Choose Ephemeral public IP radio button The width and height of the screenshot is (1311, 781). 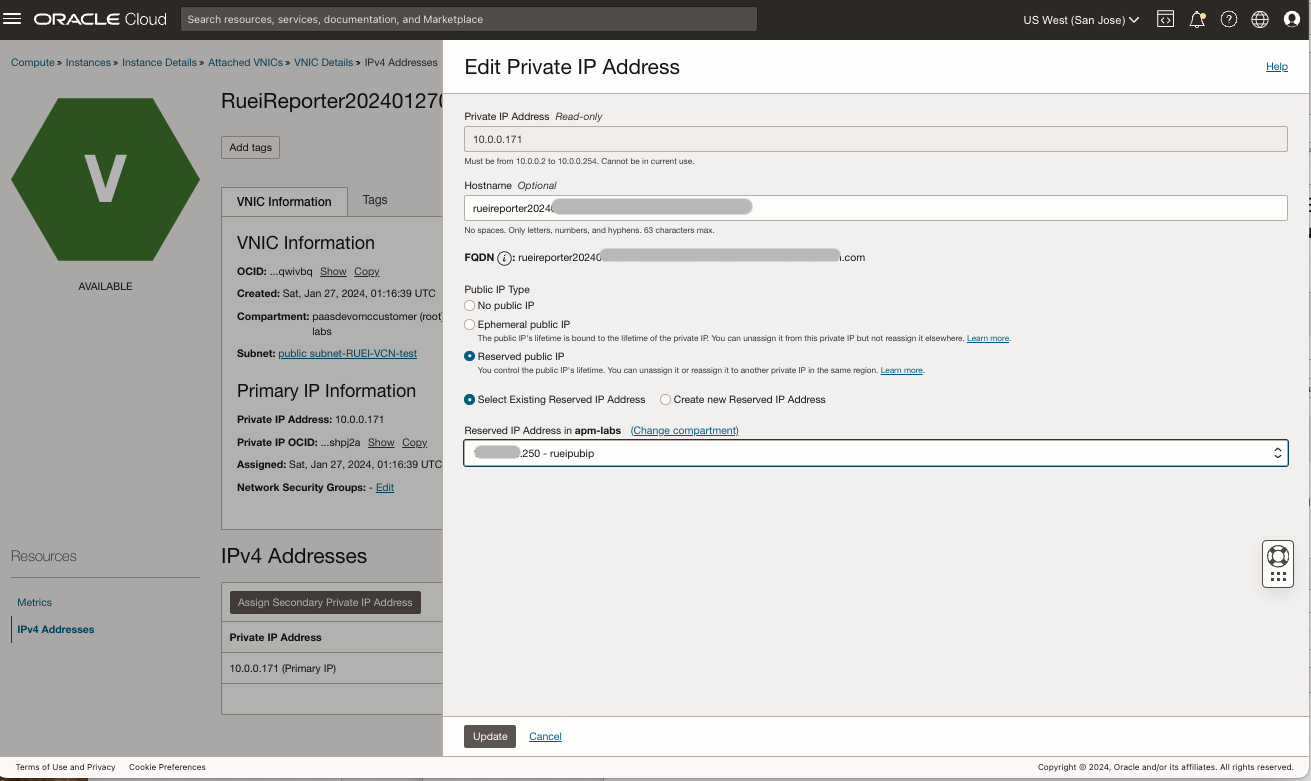(x=470, y=325)
